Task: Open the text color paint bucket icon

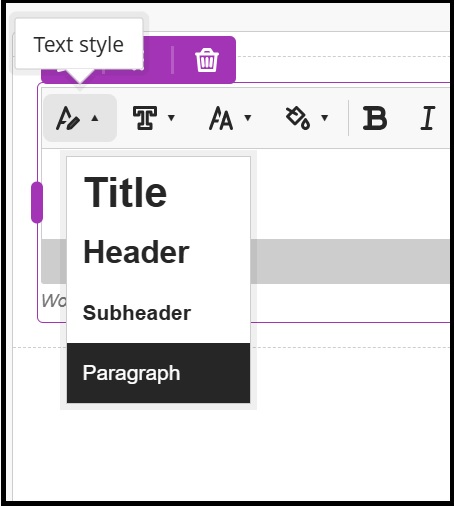Action: coord(298,118)
